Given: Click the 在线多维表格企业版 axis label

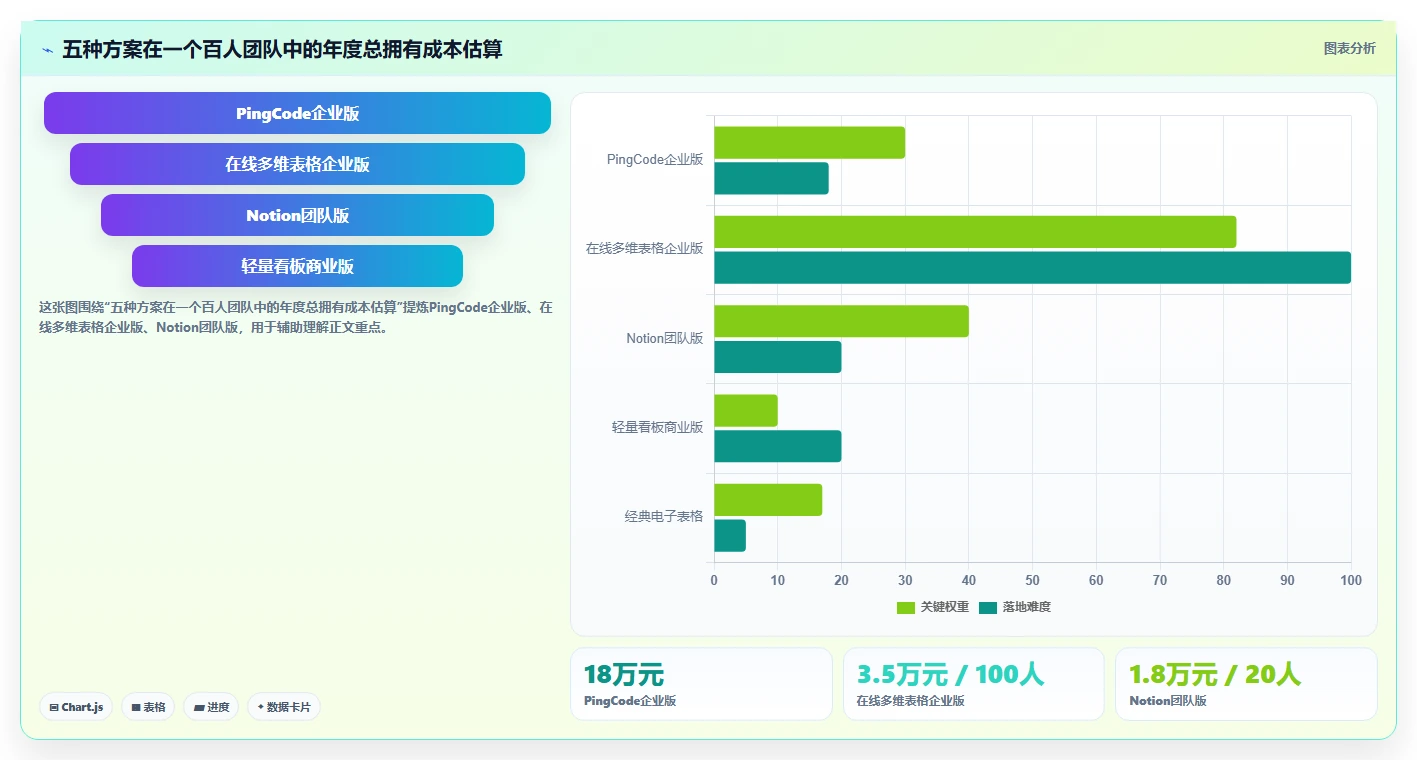Looking at the screenshot, I should [644, 249].
